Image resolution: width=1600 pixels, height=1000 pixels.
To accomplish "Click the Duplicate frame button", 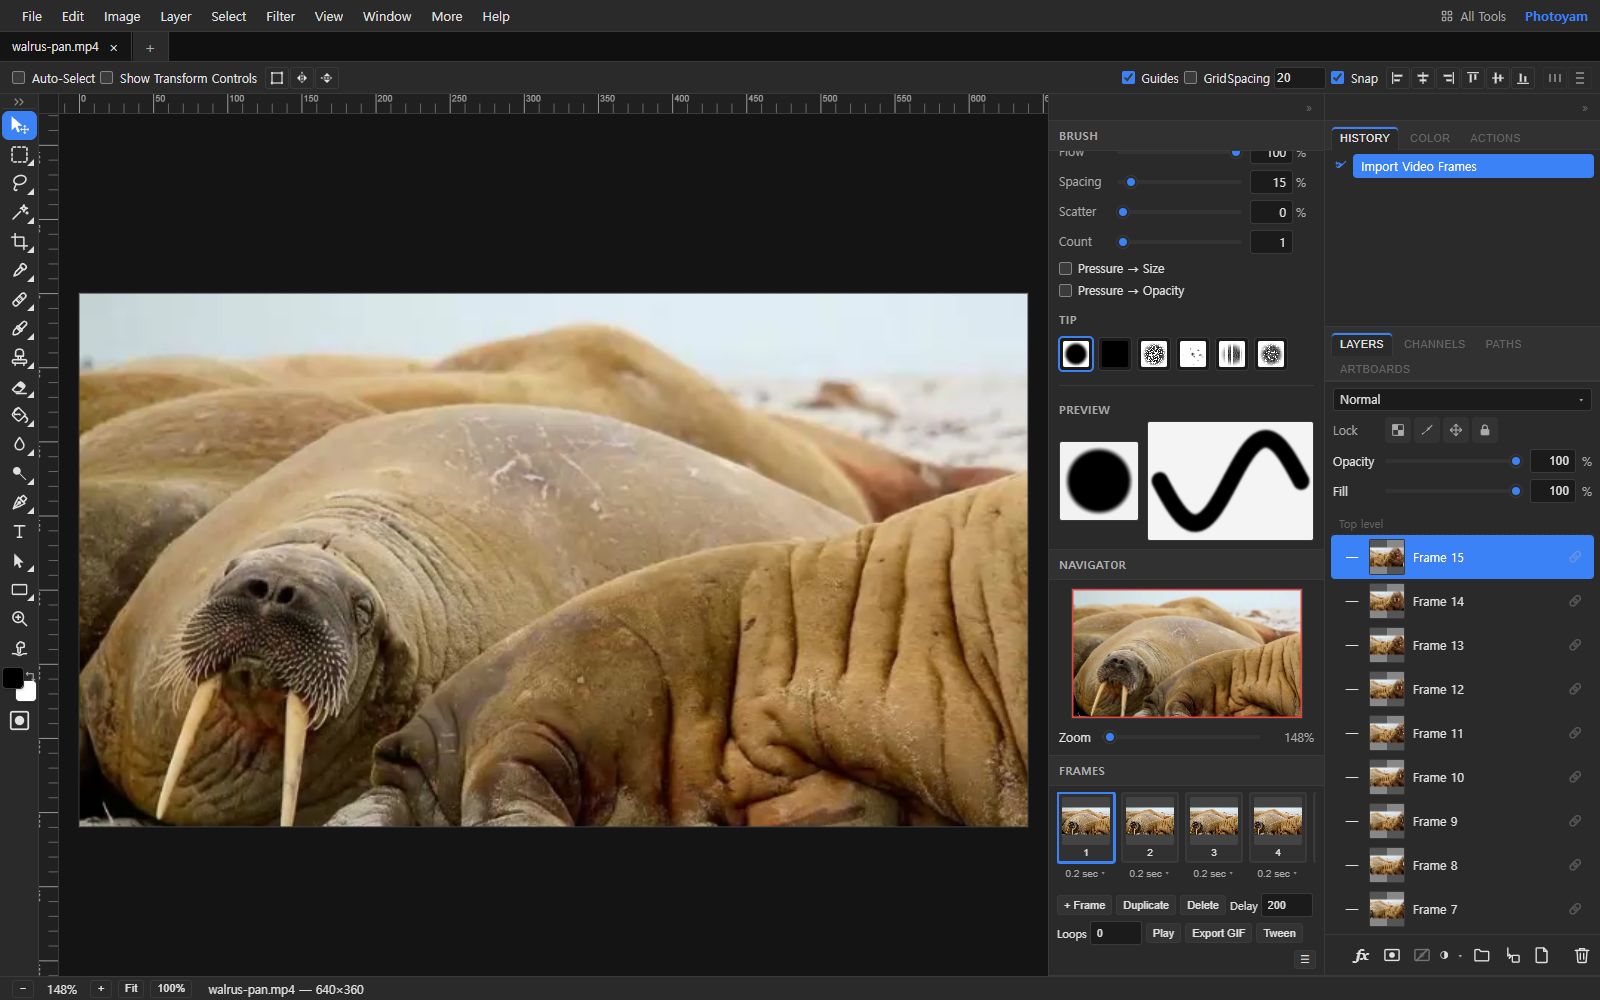I will tap(1146, 905).
